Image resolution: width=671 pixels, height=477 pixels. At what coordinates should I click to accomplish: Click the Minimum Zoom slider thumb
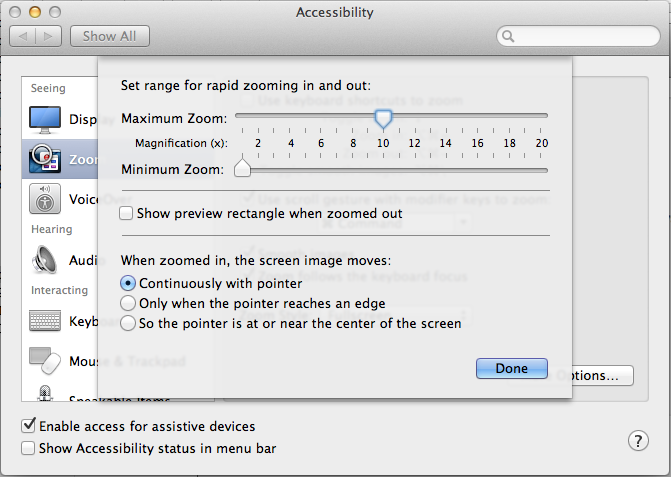[242, 169]
